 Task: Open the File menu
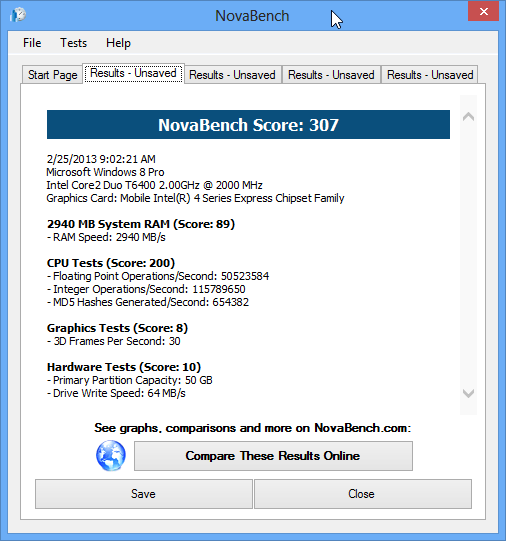(x=32, y=43)
